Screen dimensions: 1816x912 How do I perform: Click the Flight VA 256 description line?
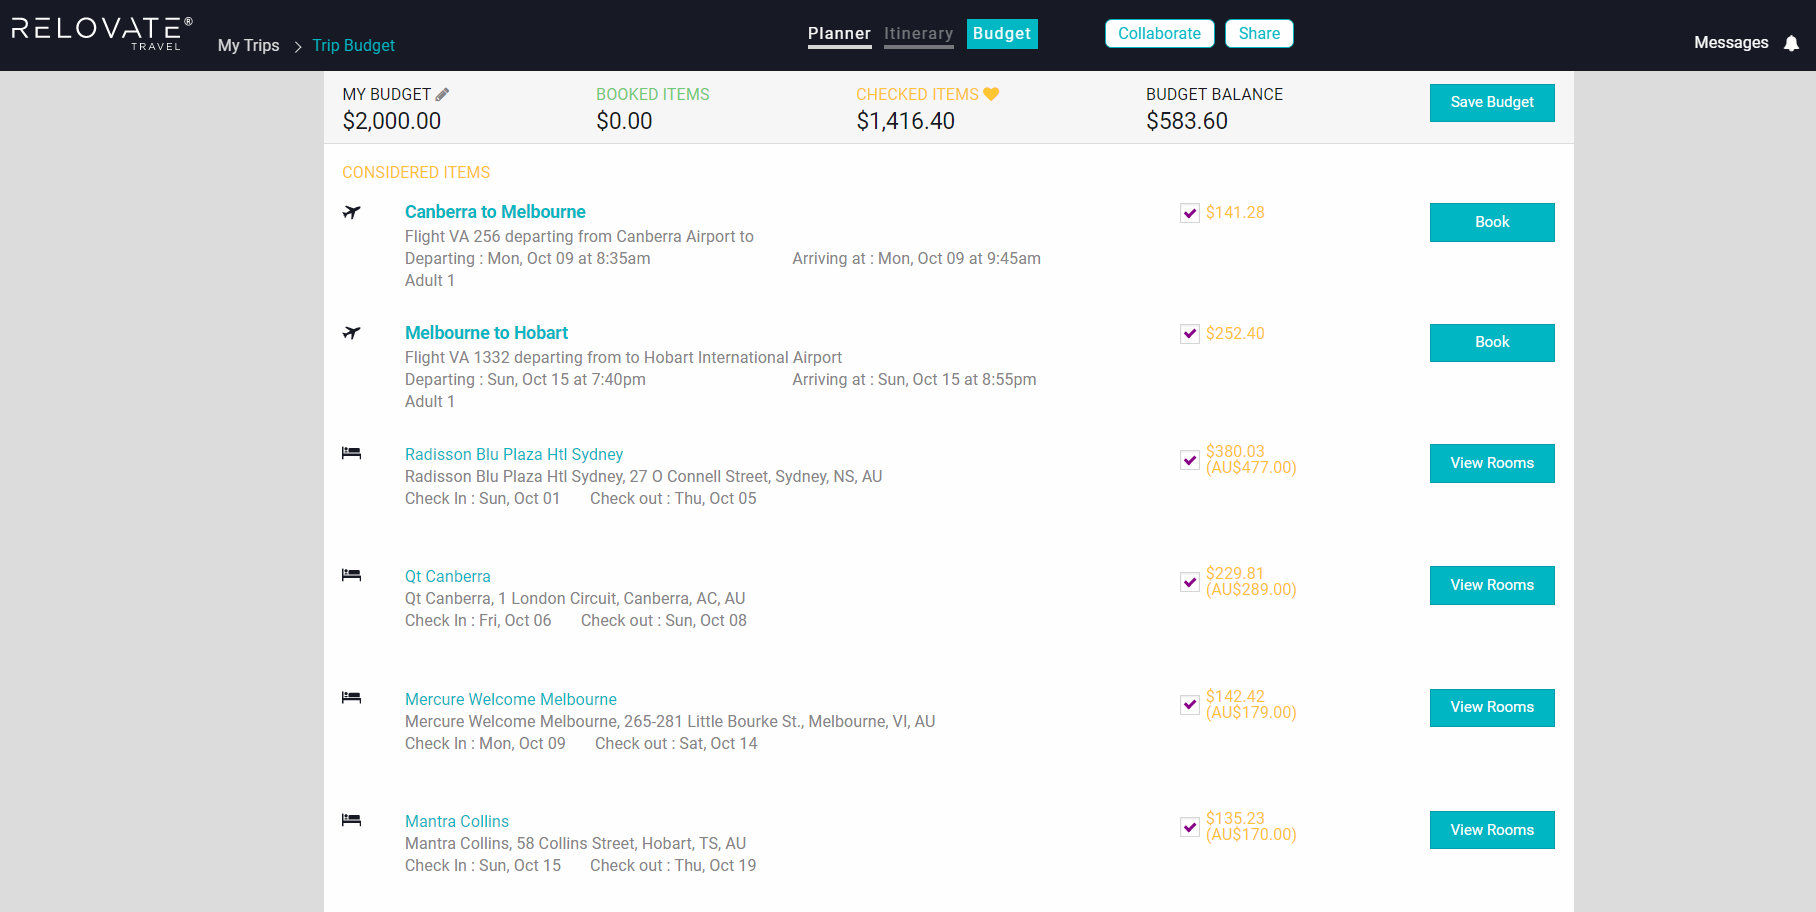tap(579, 236)
